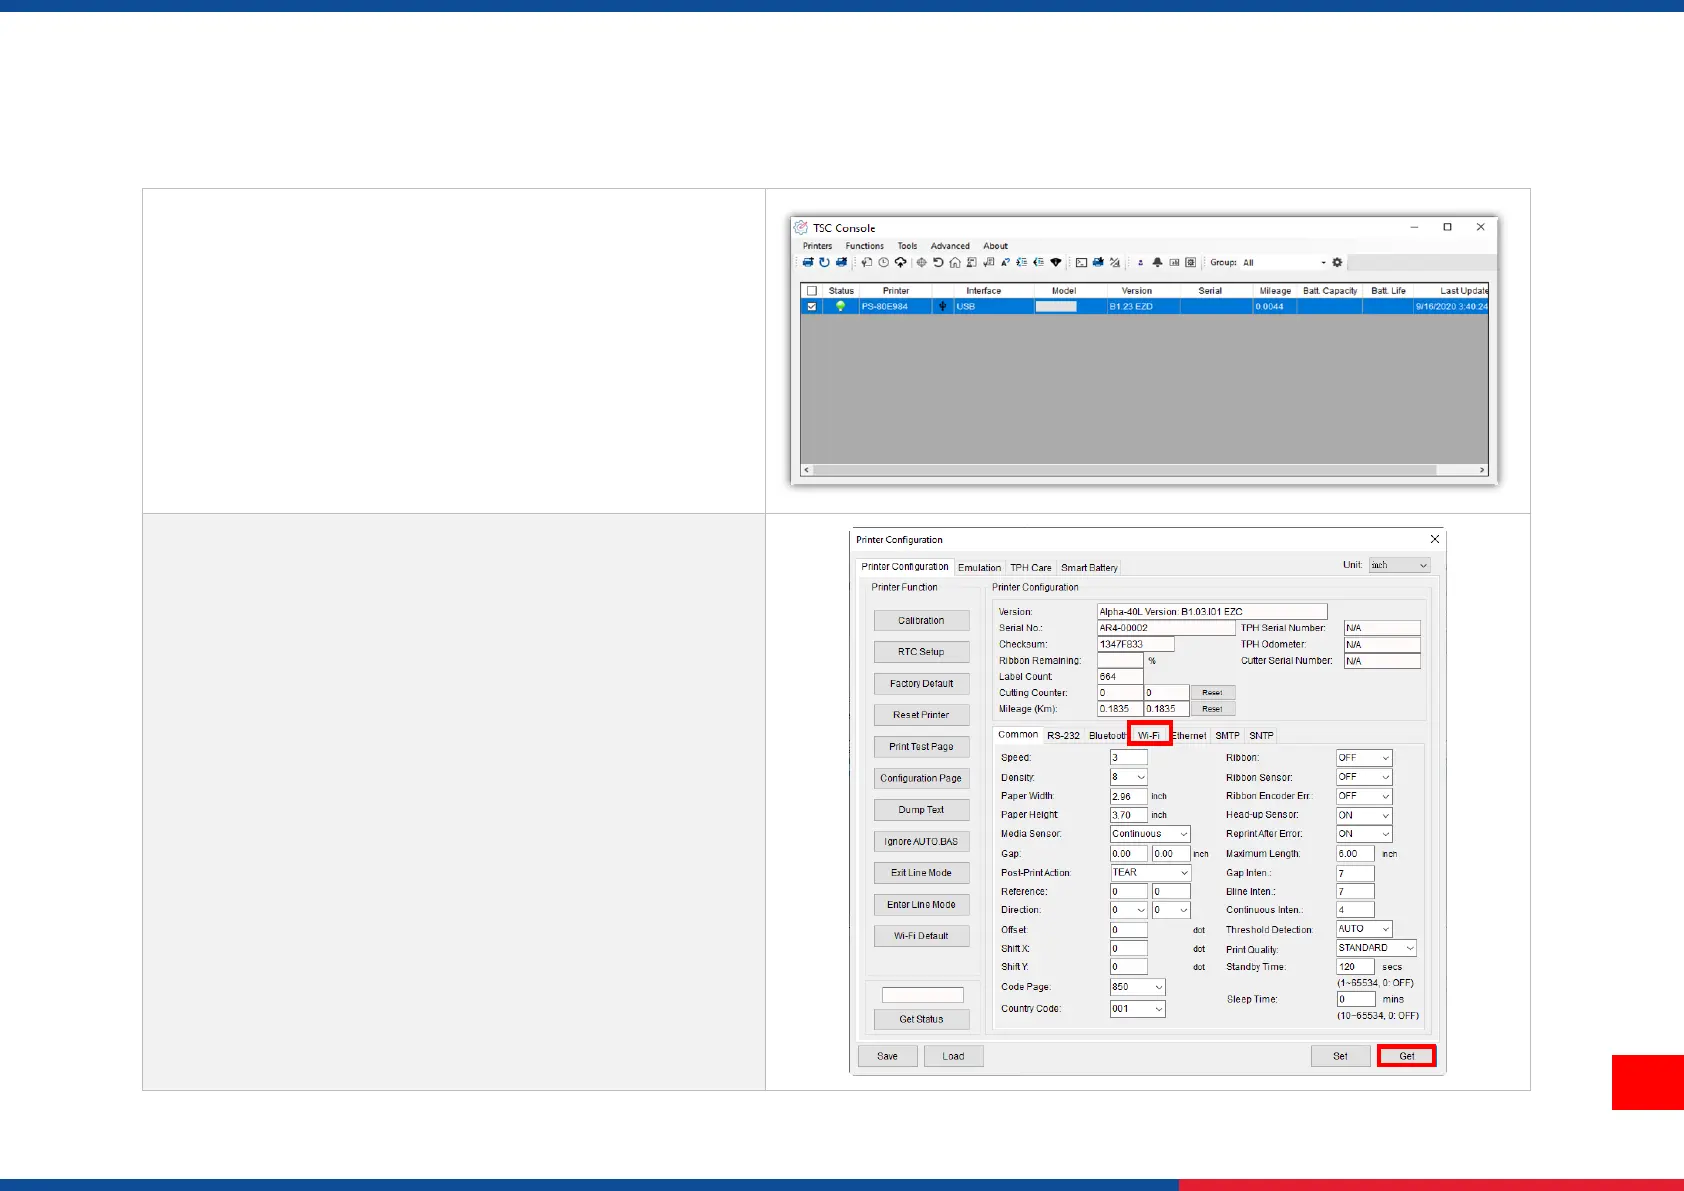
Task: Open the Print Quality STANDARD dropdown
Action: click(1376, 948)
